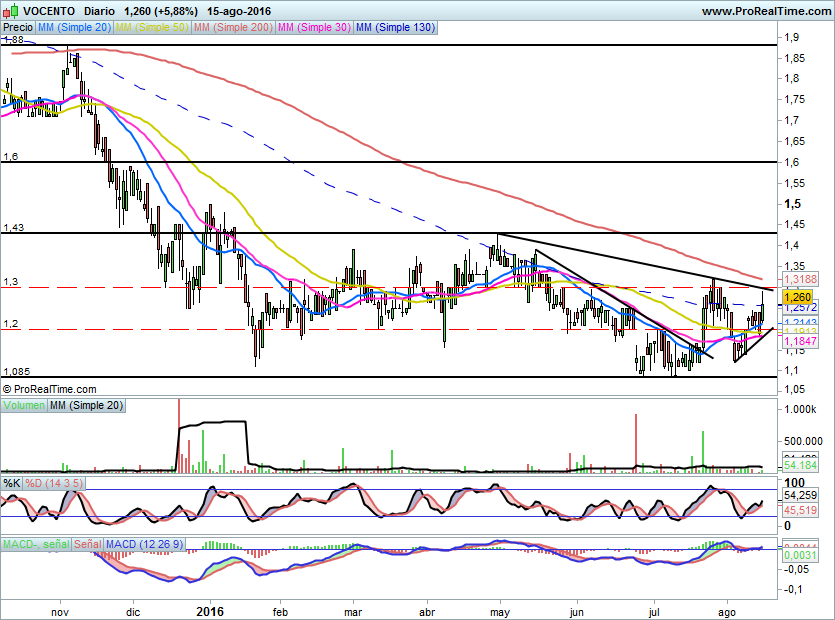
Task: Open the MM (Simple 20) price average settings
Action: coord(74,27)
